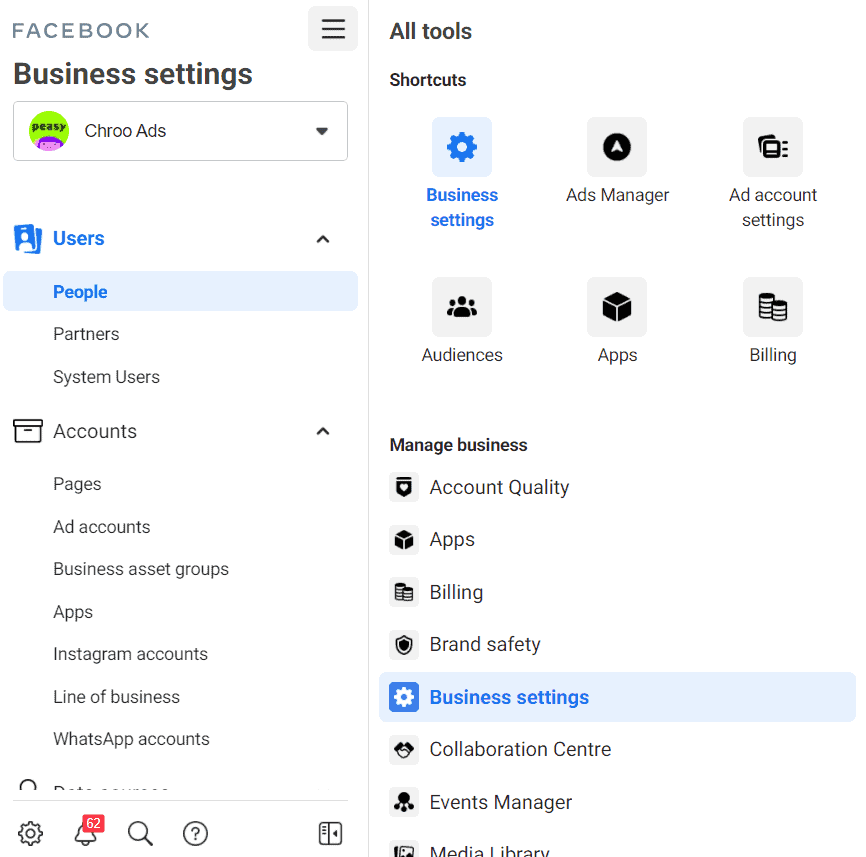The height and width of the screenshot is (857, 866).
Task: Open Ad account settings shortcut icon
Action: pos(773,147)
